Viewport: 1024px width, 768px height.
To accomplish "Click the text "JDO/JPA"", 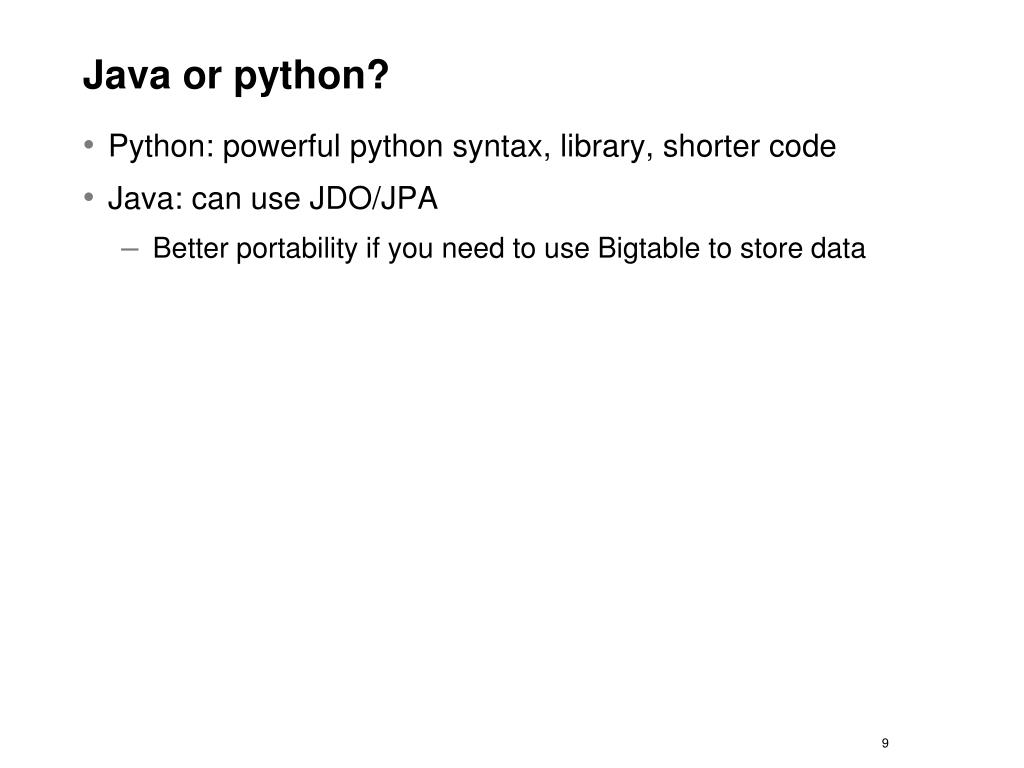I will pyautogui.click(x=373, y=198).
